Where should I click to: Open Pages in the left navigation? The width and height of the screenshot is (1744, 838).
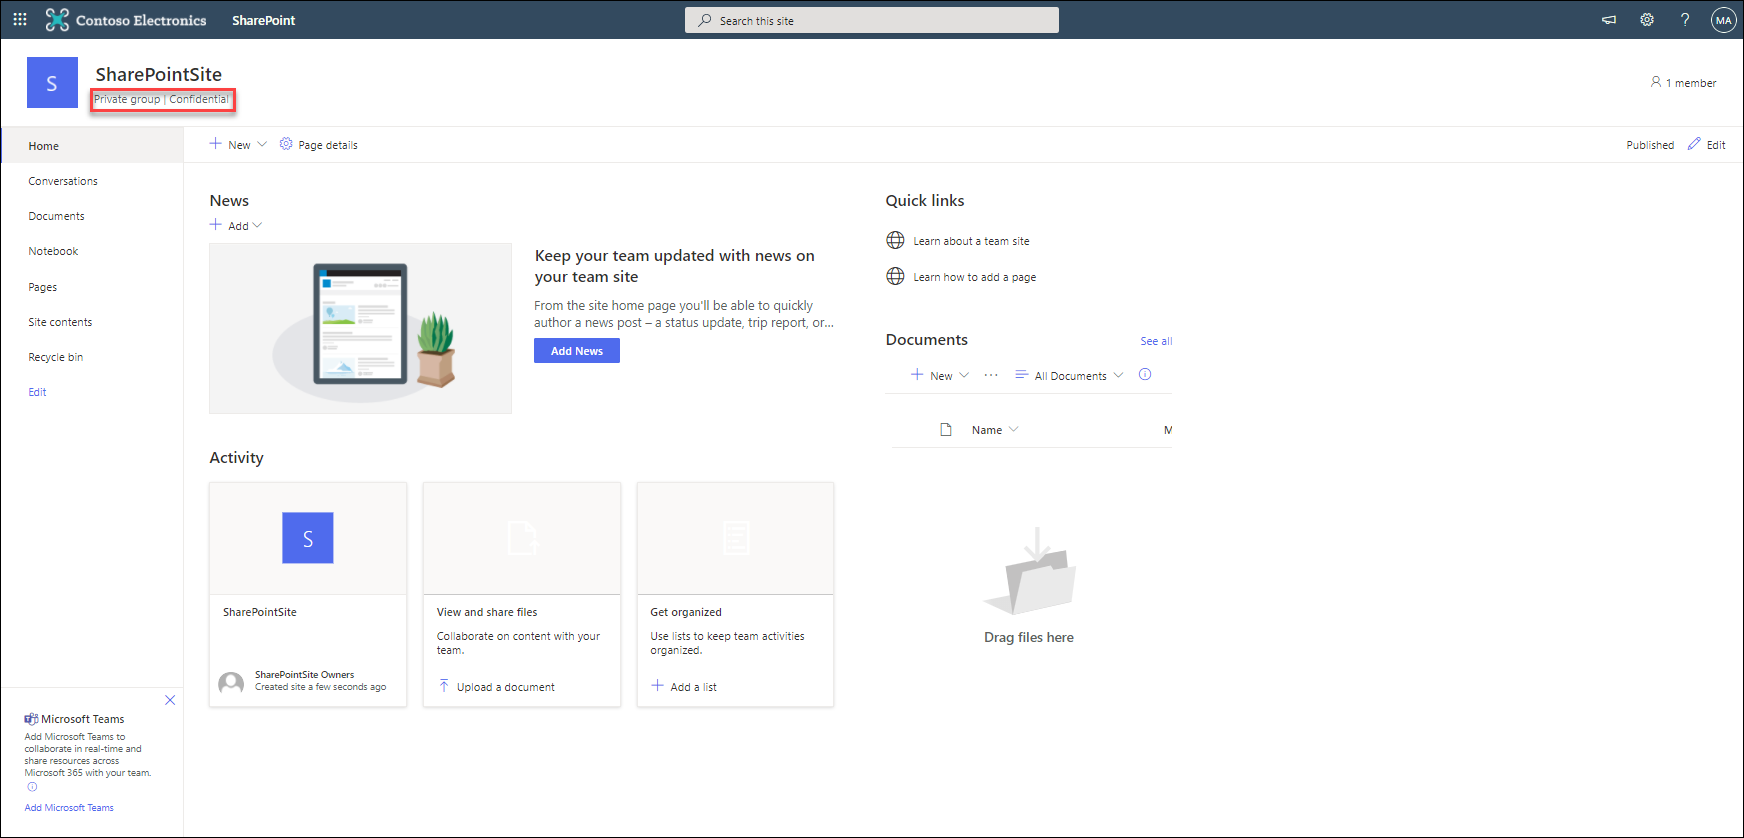[42, 287]
